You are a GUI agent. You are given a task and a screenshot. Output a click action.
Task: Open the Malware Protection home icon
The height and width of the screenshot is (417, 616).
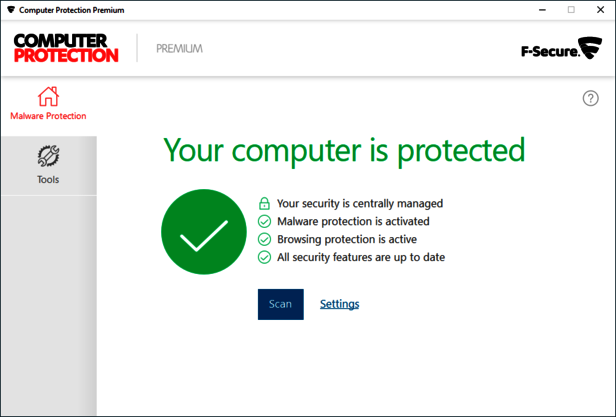(x=48, y=97)
